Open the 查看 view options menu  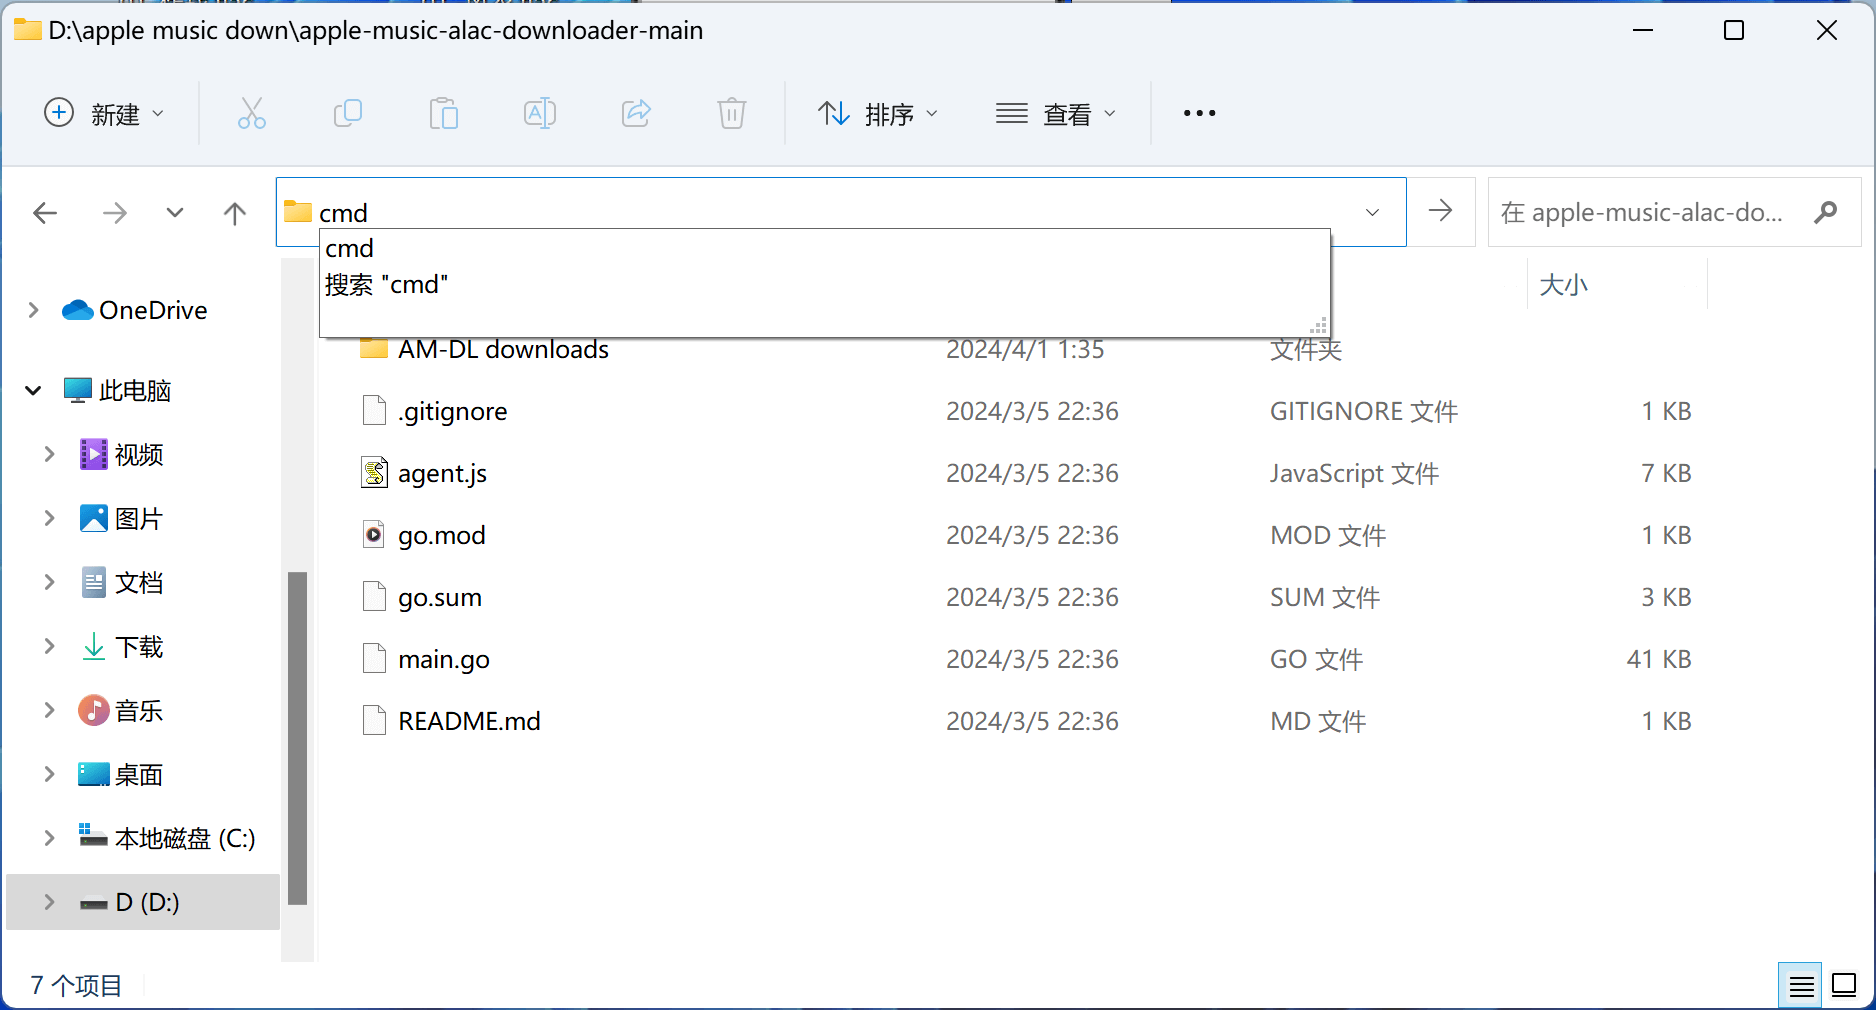point(1056,113)
